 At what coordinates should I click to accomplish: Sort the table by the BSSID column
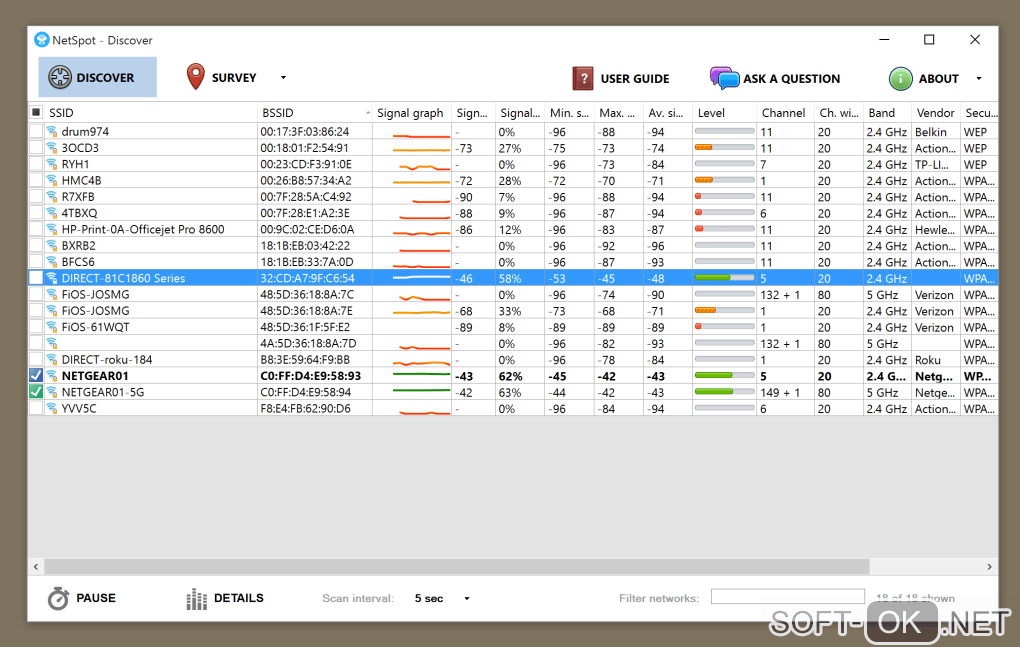pyautogui.click(x=315, y=112)
